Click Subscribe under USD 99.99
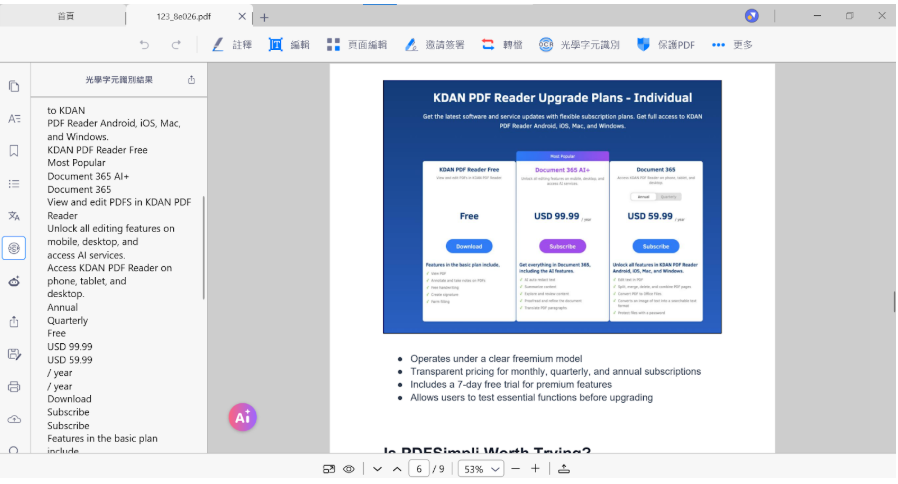Screen dimensions: 898x484 (x=562, y=246)
